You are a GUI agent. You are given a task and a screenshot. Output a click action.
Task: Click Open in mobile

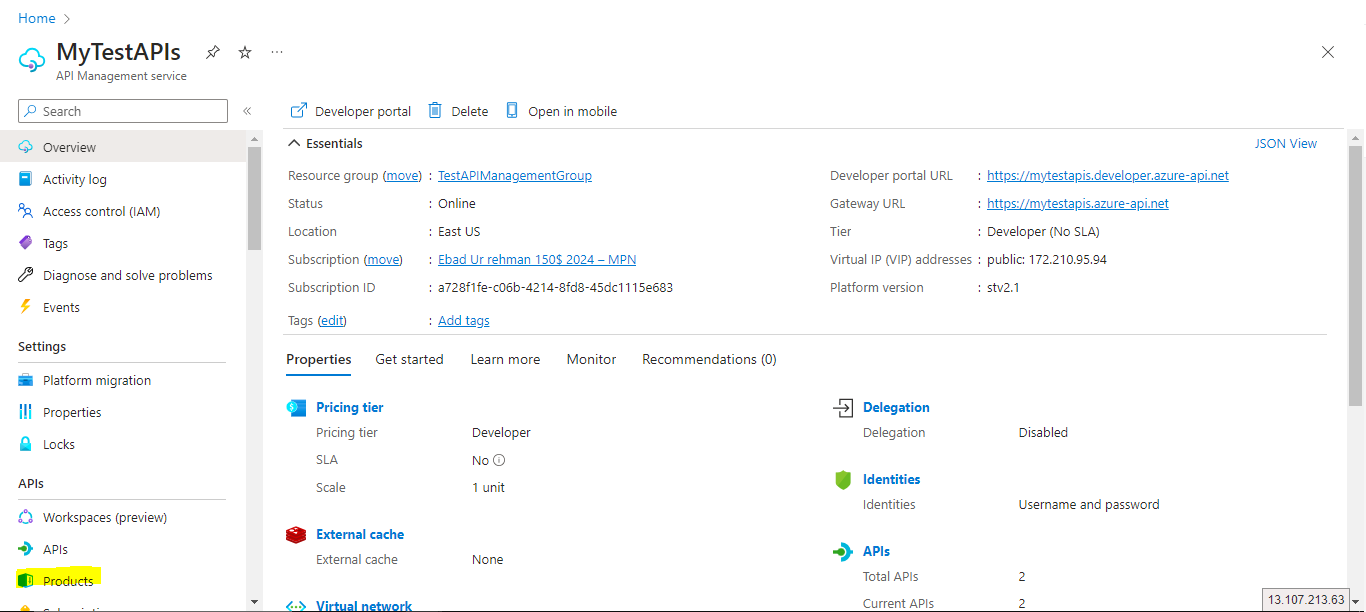(x=561, y=111)
